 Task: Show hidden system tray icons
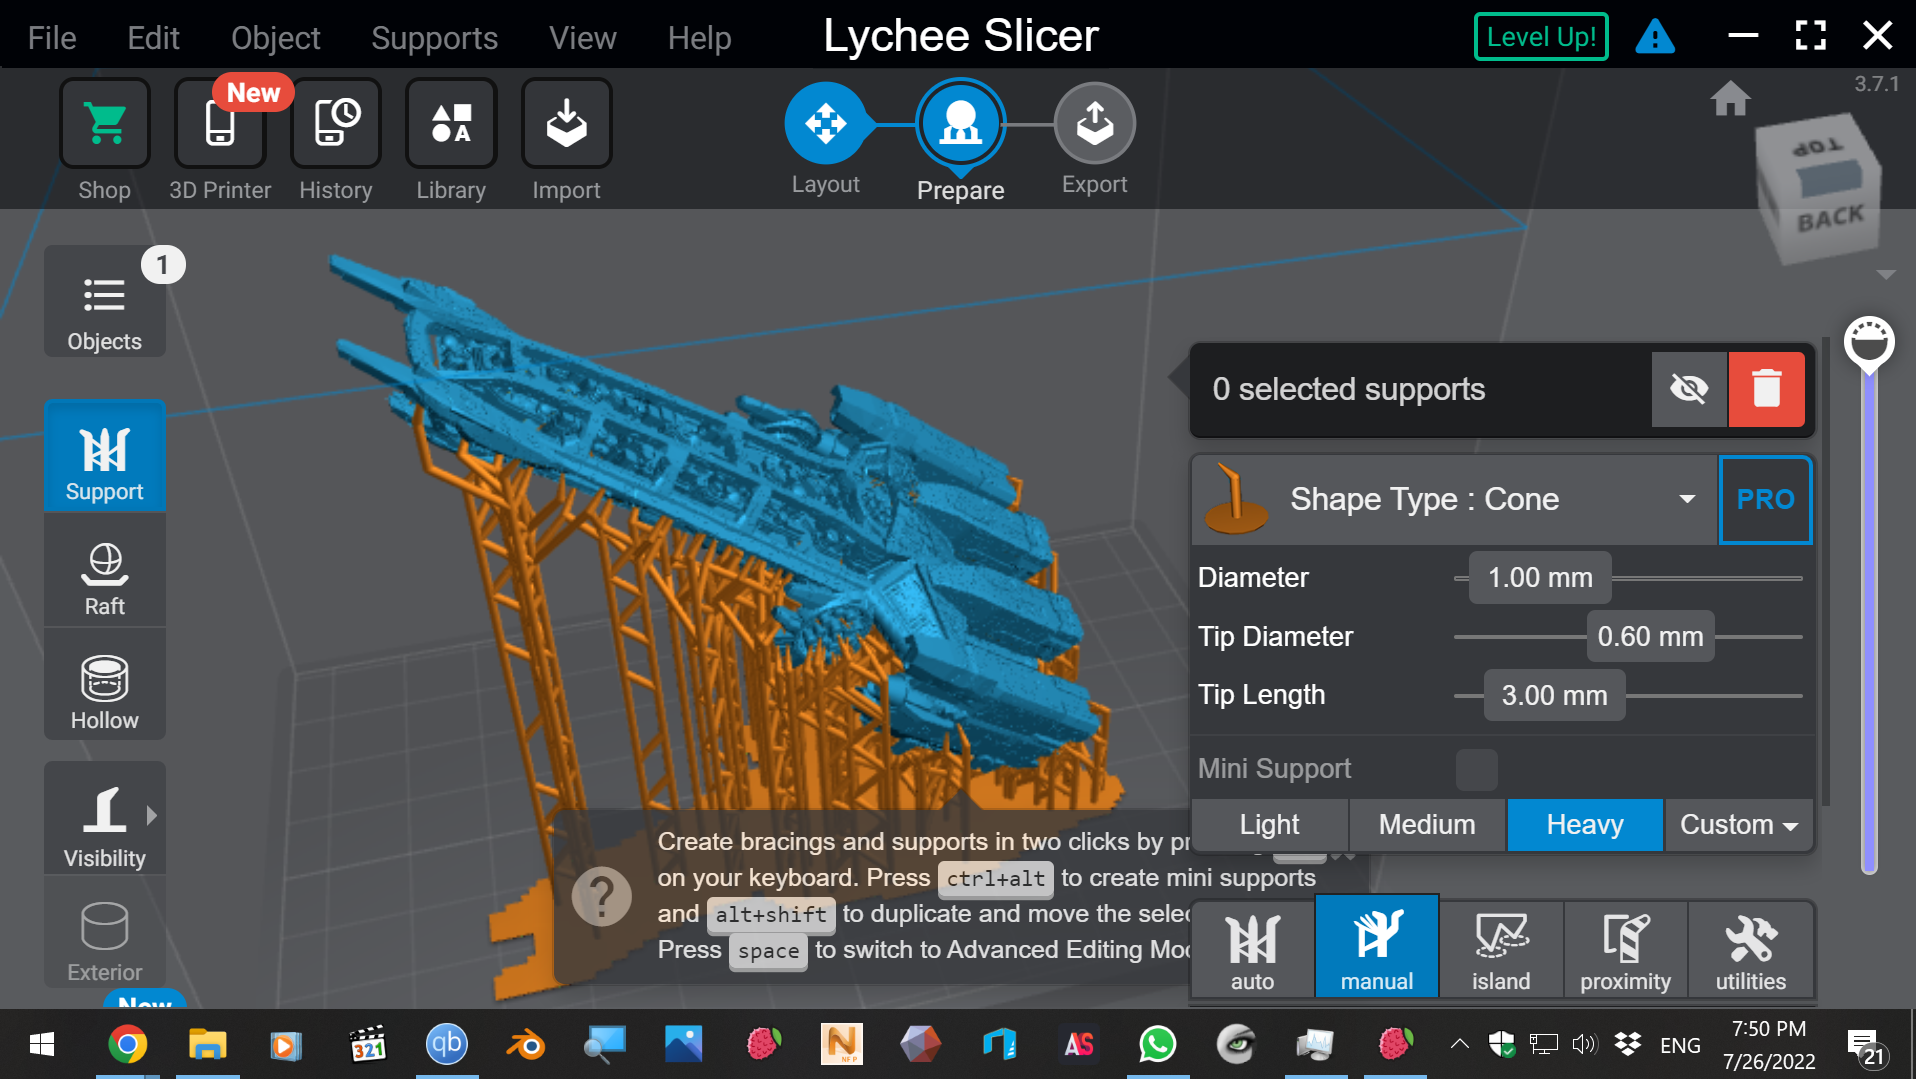pyautogui.click(x=1460, y=1045)
